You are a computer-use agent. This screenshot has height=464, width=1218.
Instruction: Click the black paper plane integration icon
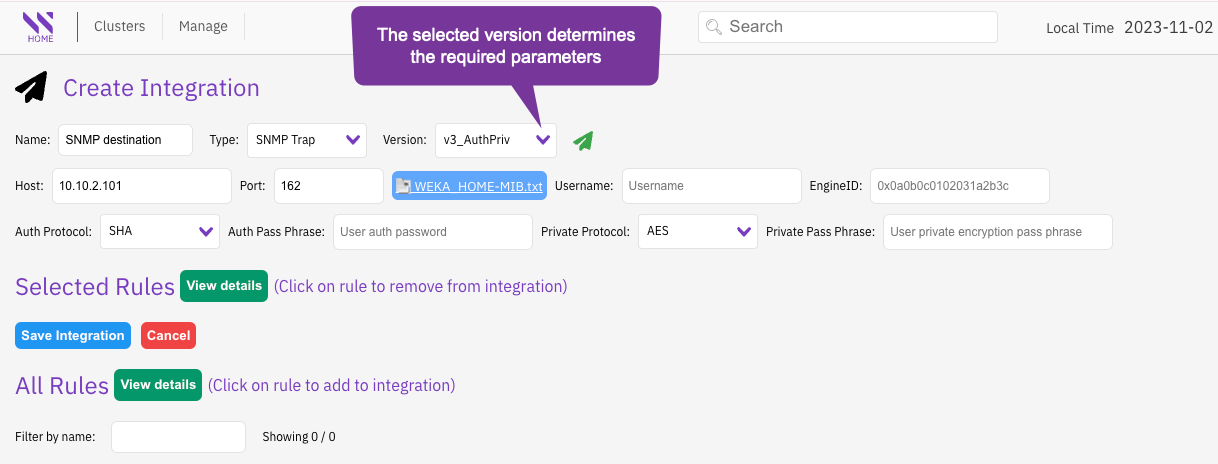pyautogui.click(x=31, y=88)
